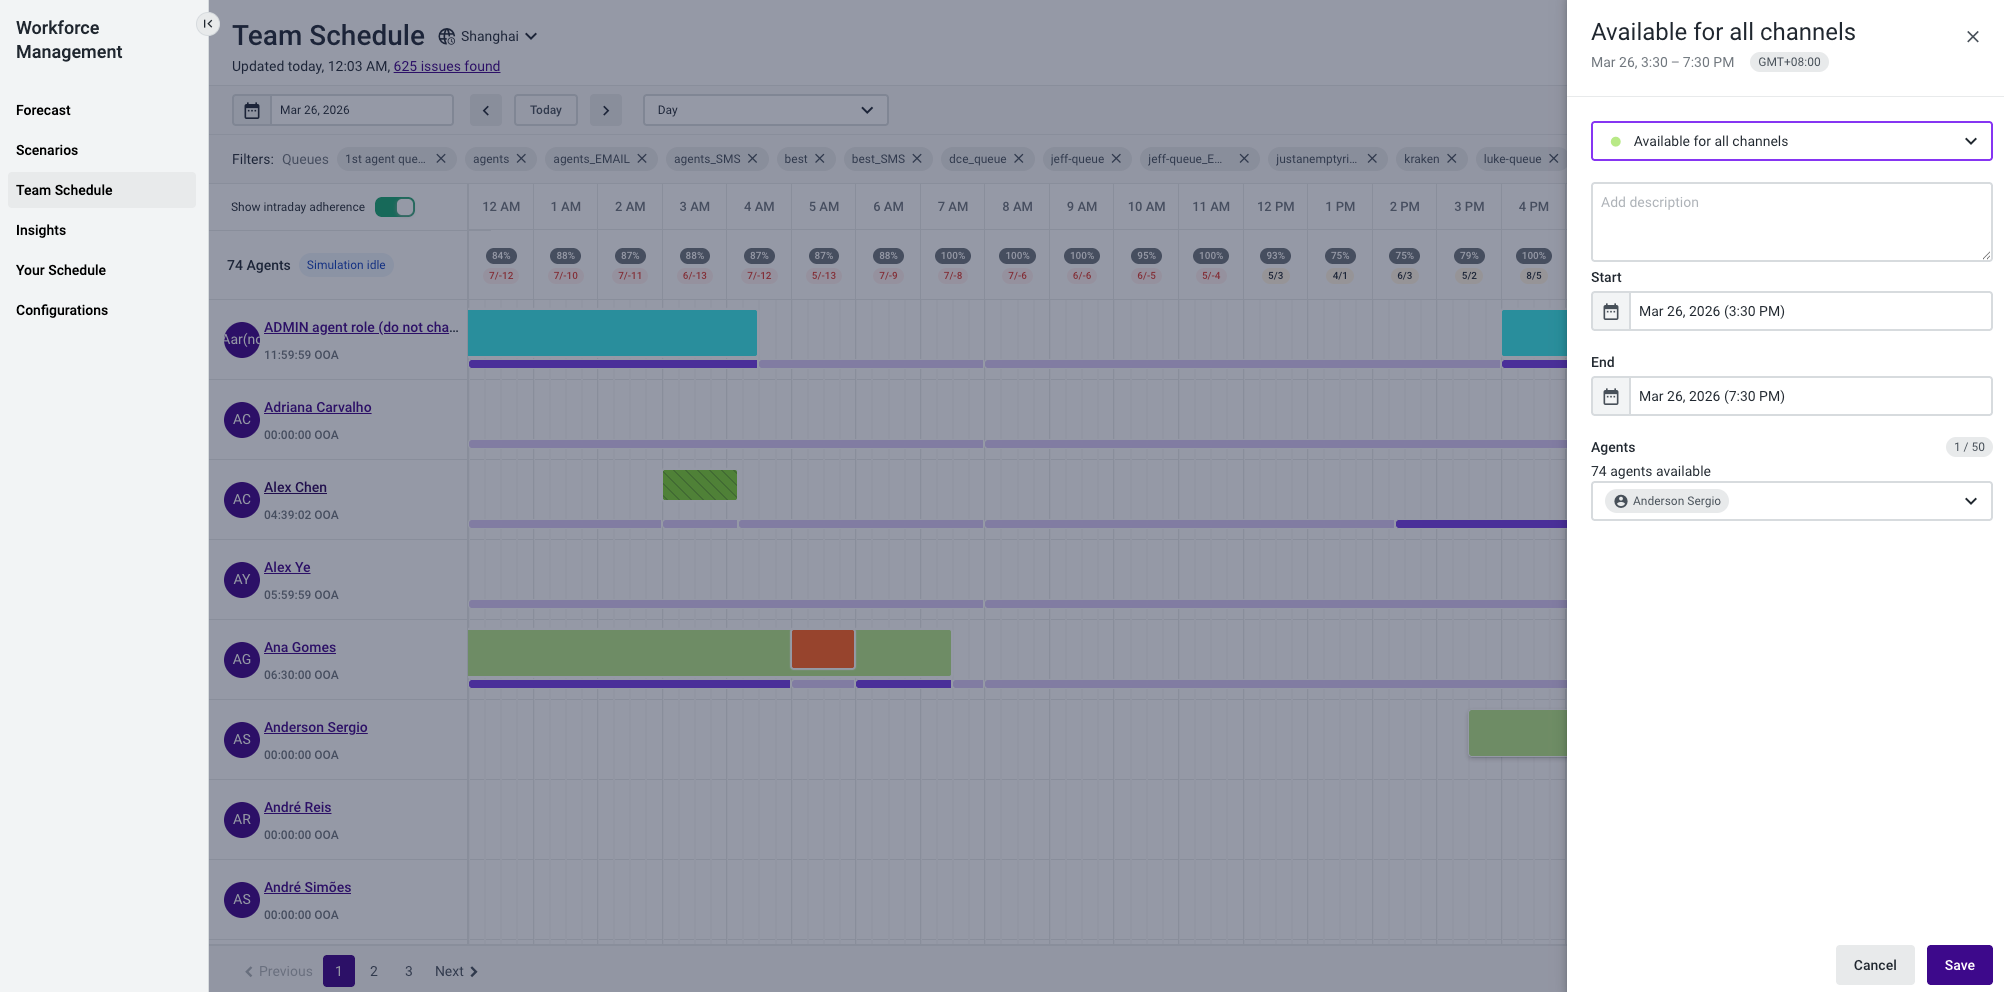Select Ana Gomes' red break block

tap(823, 649)
